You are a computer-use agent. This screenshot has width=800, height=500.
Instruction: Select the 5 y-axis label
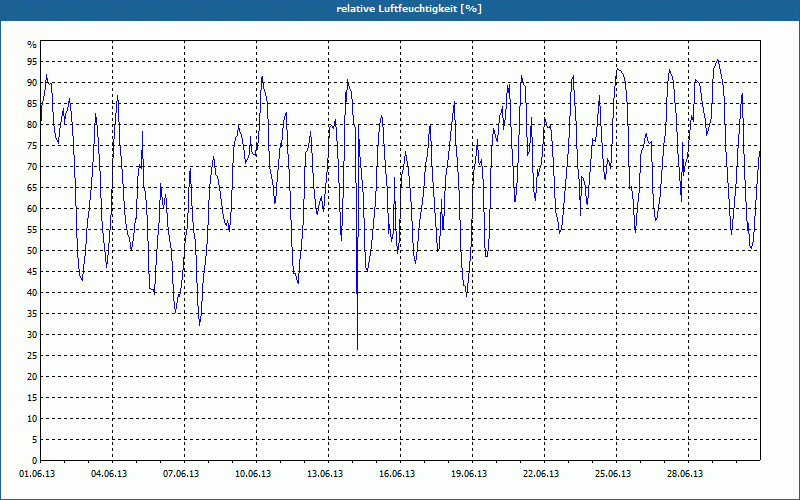(x=35, y=440)
